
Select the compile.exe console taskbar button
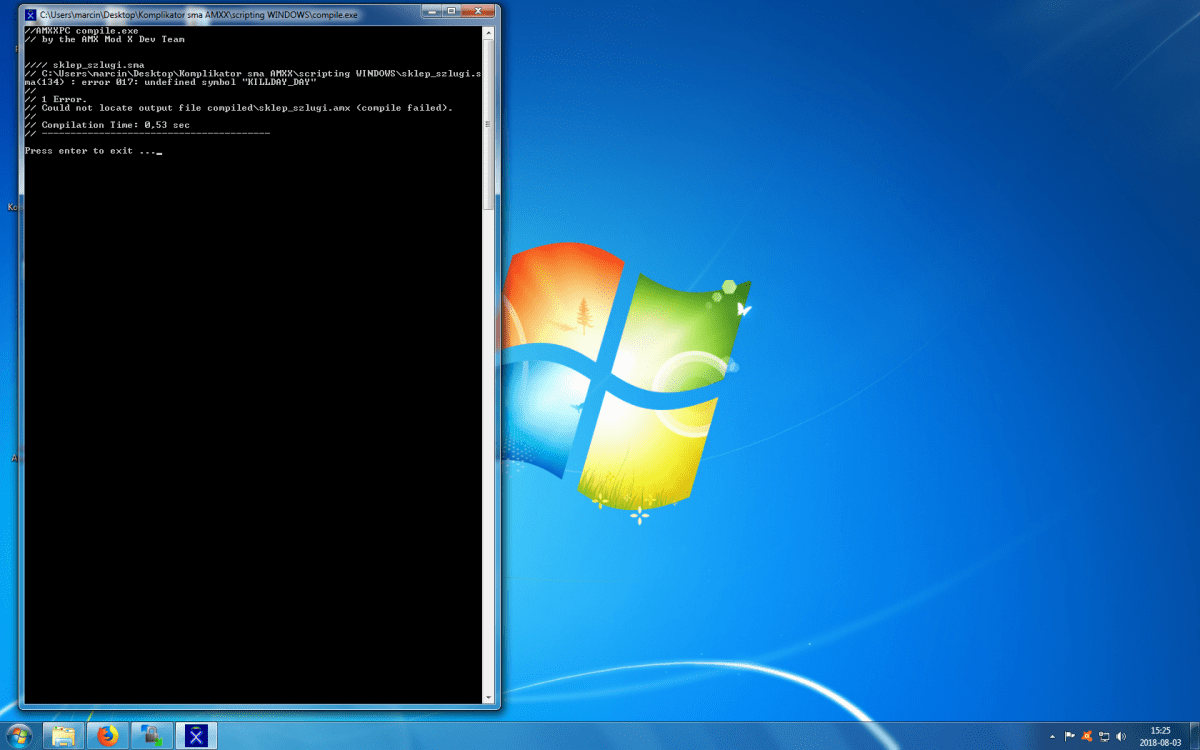(x=197, y=736)
